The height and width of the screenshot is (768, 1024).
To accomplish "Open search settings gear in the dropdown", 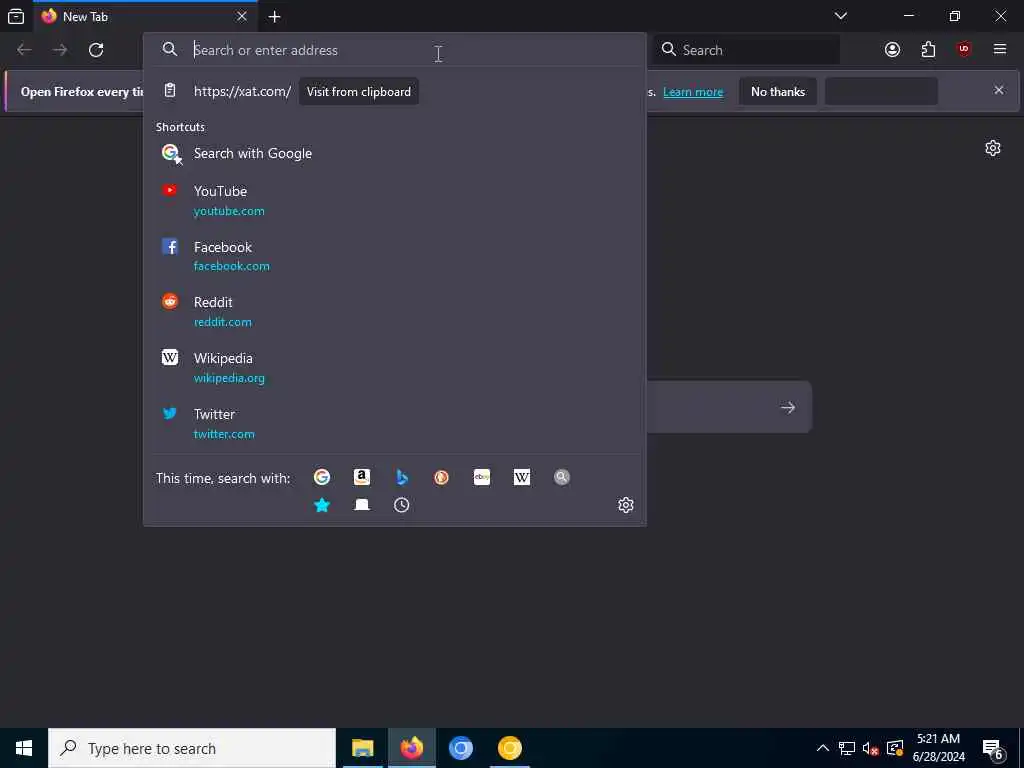I will point(626,505).
